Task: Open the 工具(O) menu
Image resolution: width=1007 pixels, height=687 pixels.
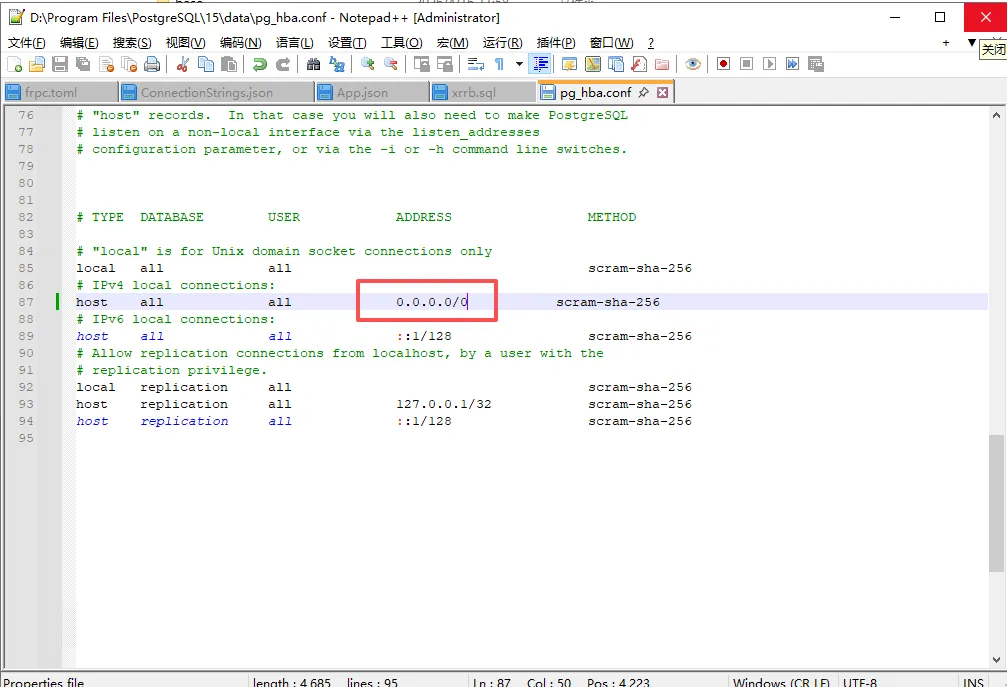Action: pos(401,42)
